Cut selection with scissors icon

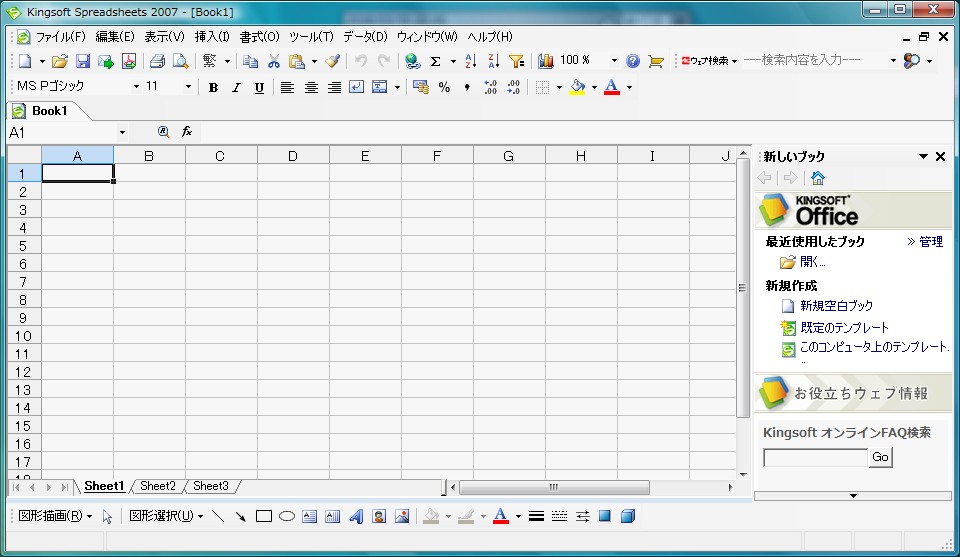pyautogui.click(x=274, y=61)
